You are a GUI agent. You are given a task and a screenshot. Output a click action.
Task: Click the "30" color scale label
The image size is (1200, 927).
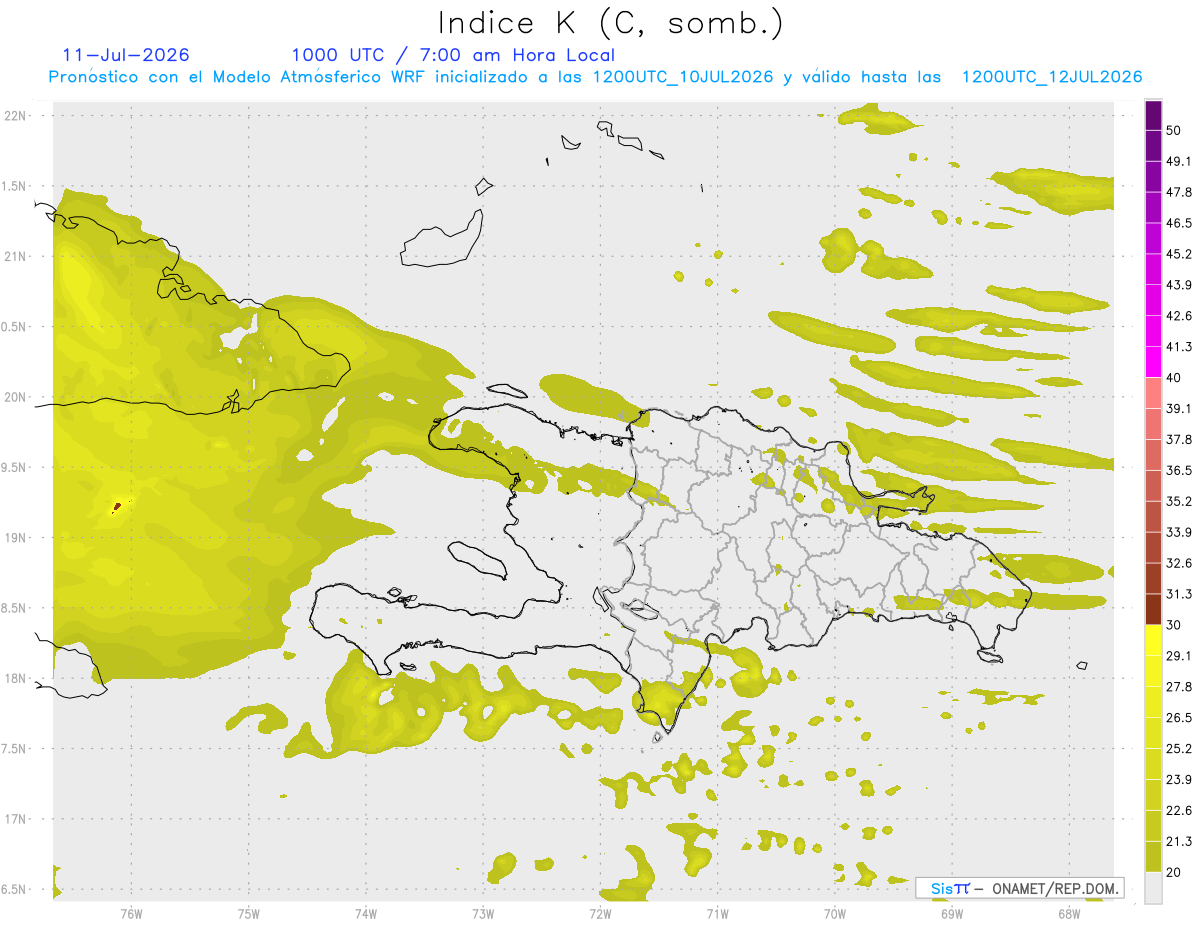(1175, 625)
